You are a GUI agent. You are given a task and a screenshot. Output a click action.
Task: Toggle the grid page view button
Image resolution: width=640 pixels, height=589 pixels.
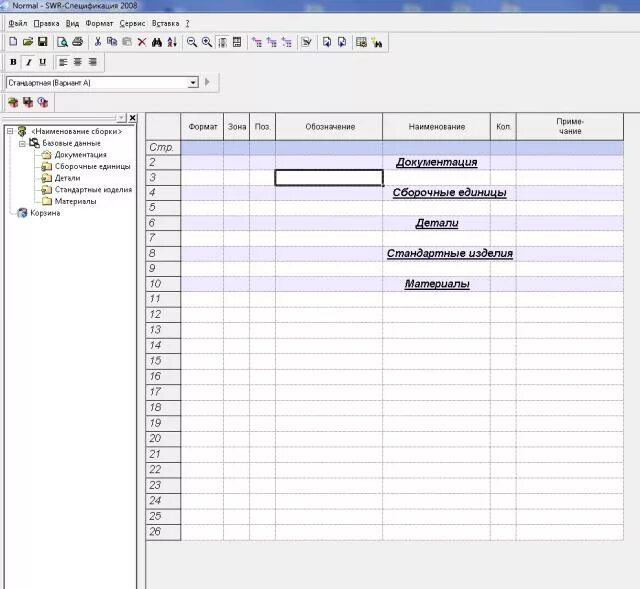(237, 42)
